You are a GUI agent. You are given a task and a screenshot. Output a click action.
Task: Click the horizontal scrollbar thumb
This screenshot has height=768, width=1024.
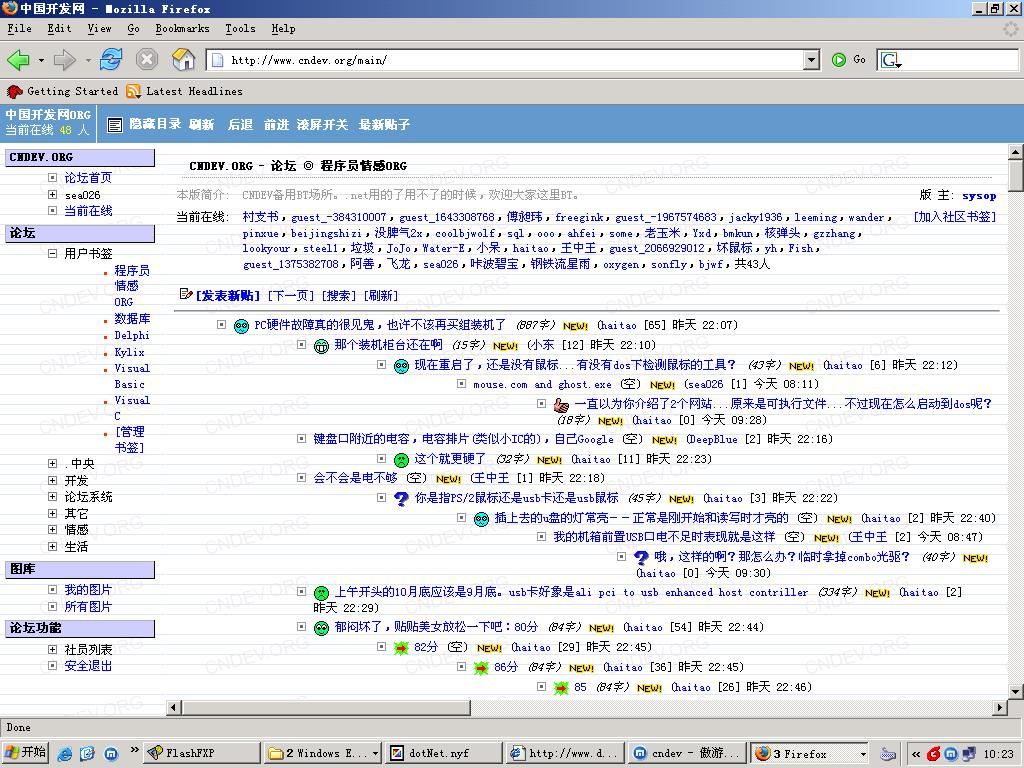tap(326, 707)
